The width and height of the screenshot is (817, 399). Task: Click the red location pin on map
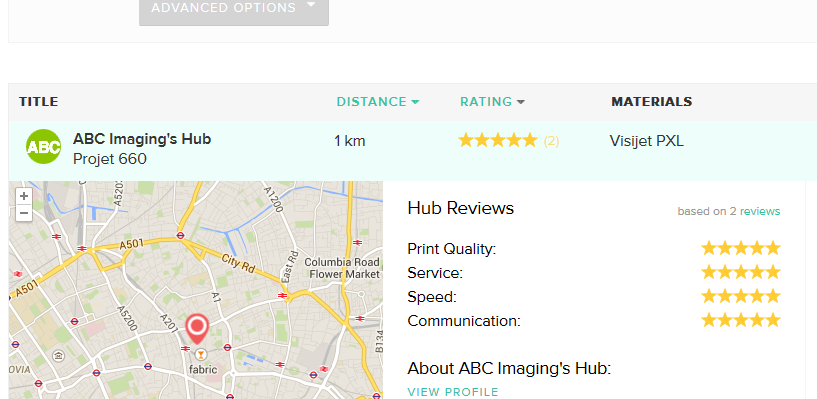197,328
